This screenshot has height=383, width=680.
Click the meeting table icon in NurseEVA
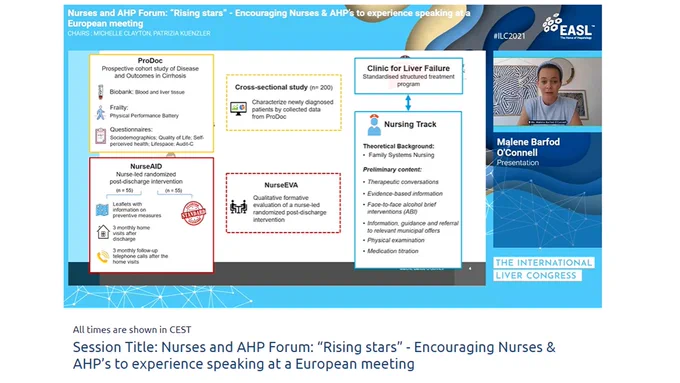coord(239,207)
